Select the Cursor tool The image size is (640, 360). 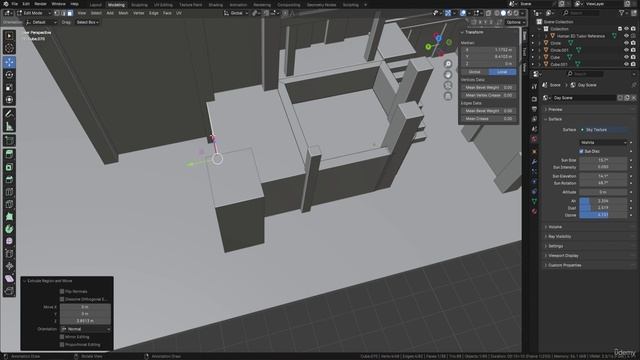click(9, 49)
